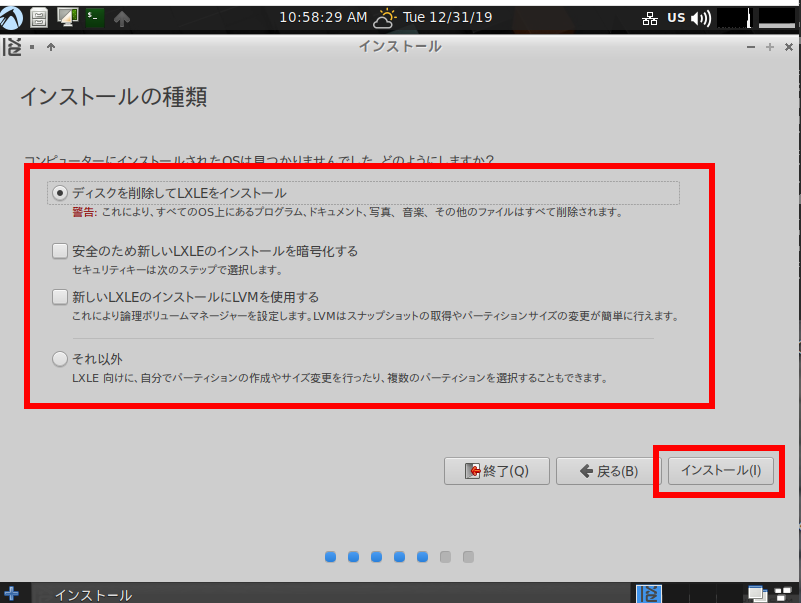
Task: Click the titlebar up arrow shade button
Action: pyautogui.click(x=51, y=47)
